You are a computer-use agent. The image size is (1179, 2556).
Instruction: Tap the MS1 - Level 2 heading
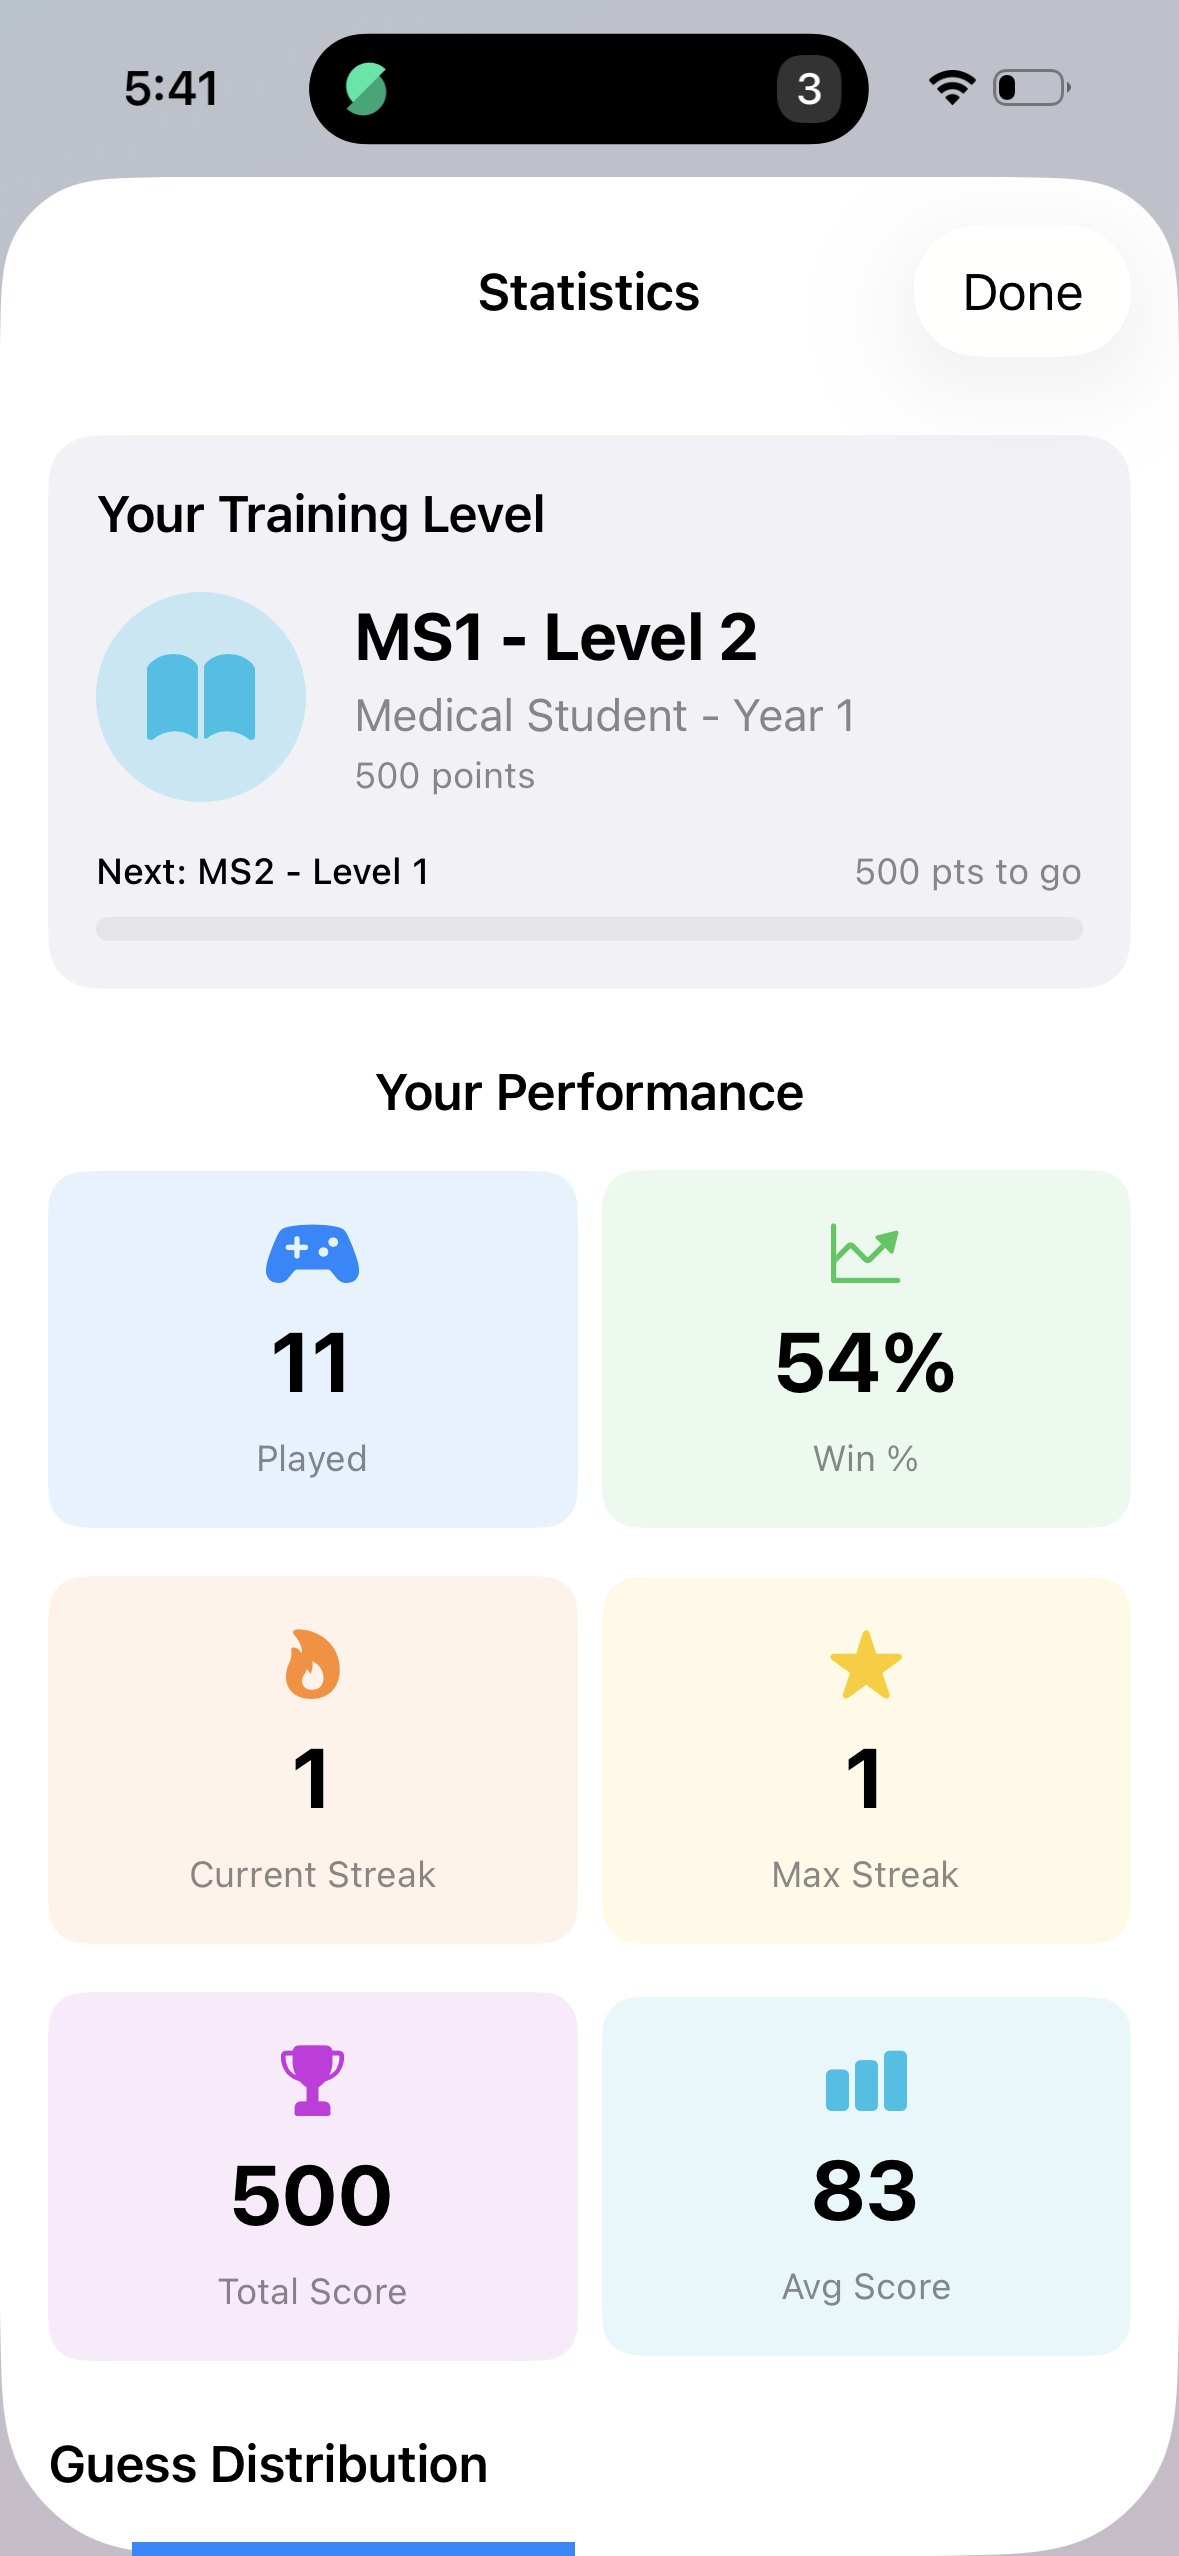556,637
